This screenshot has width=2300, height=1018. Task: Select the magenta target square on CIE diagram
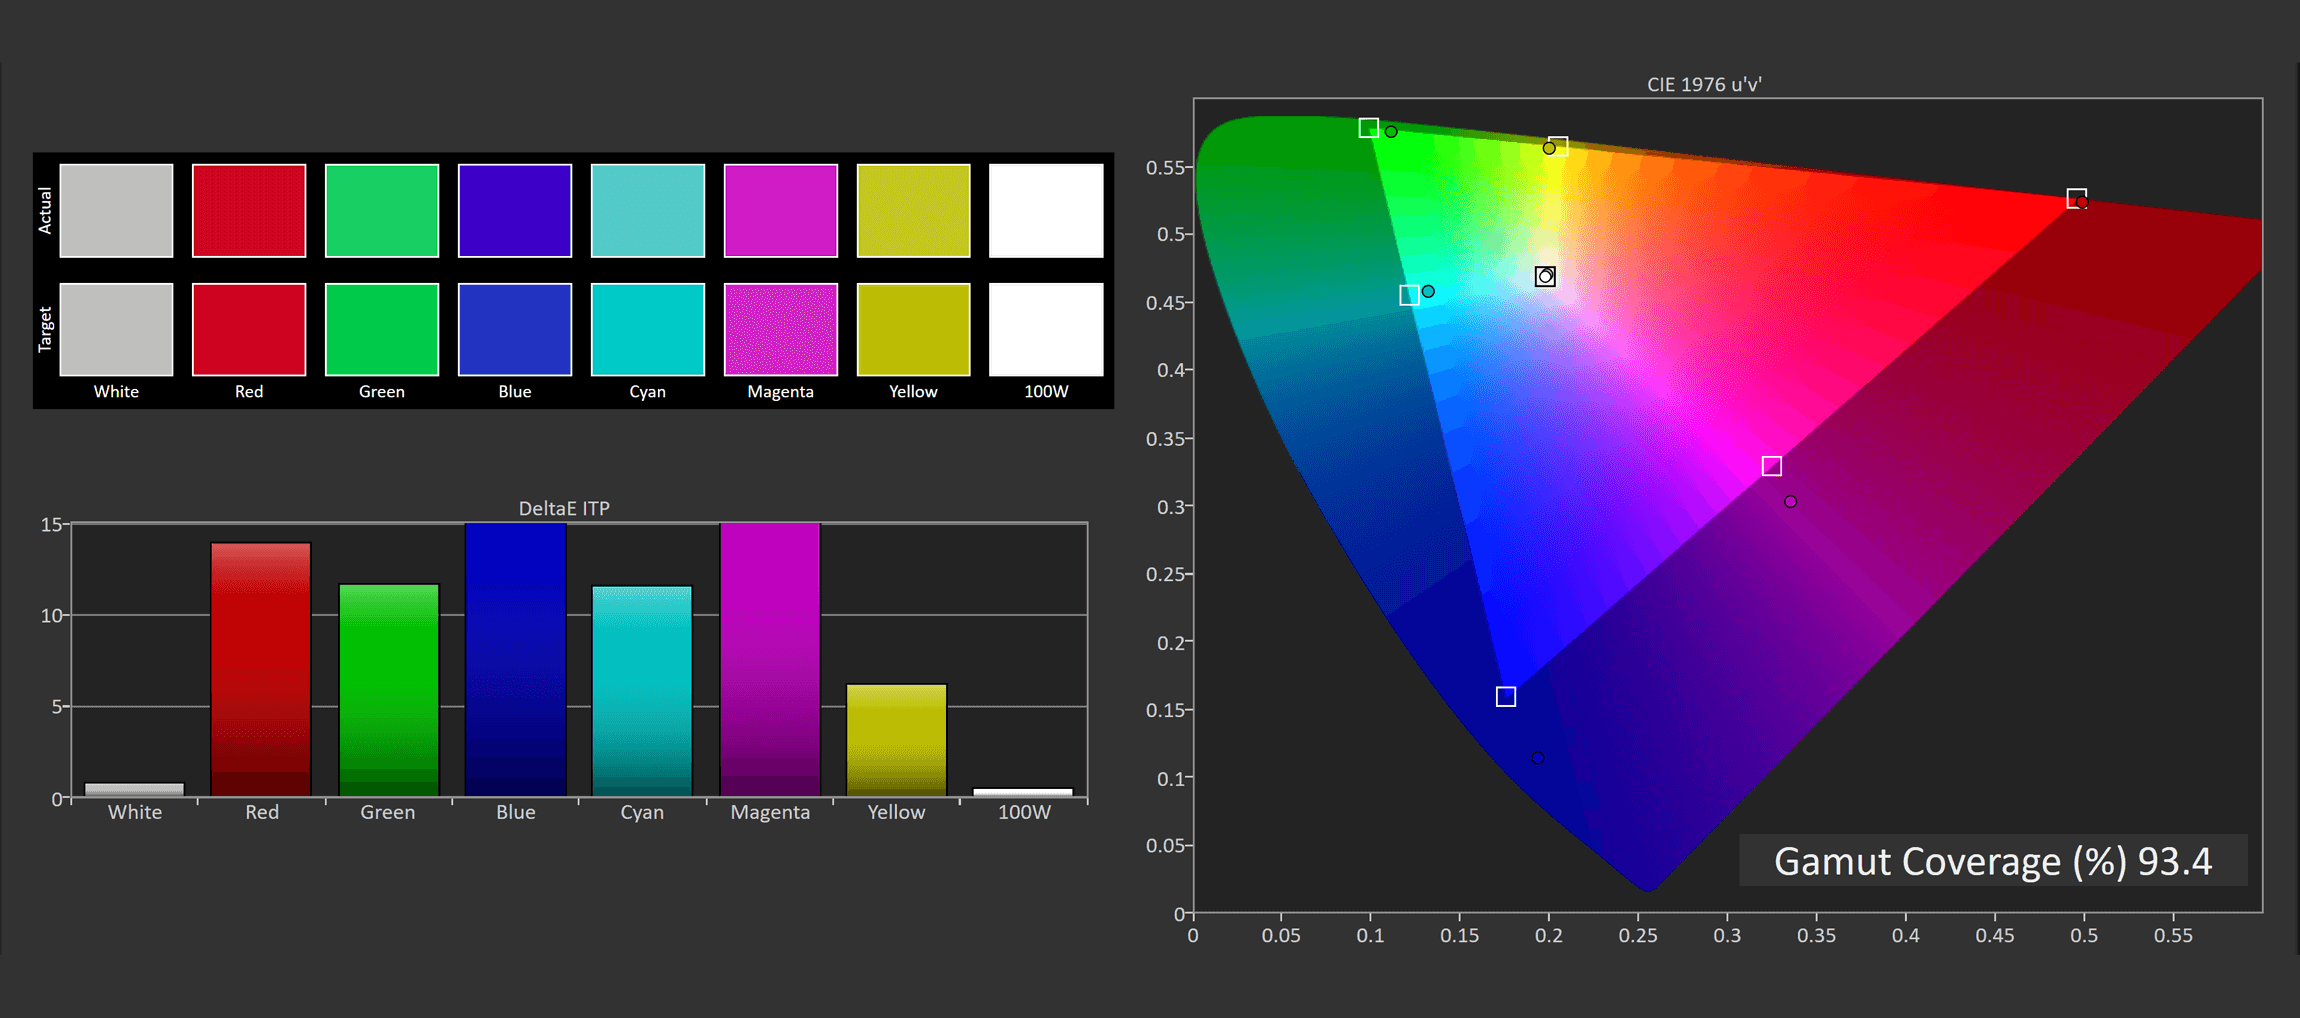pos(1771,466)
